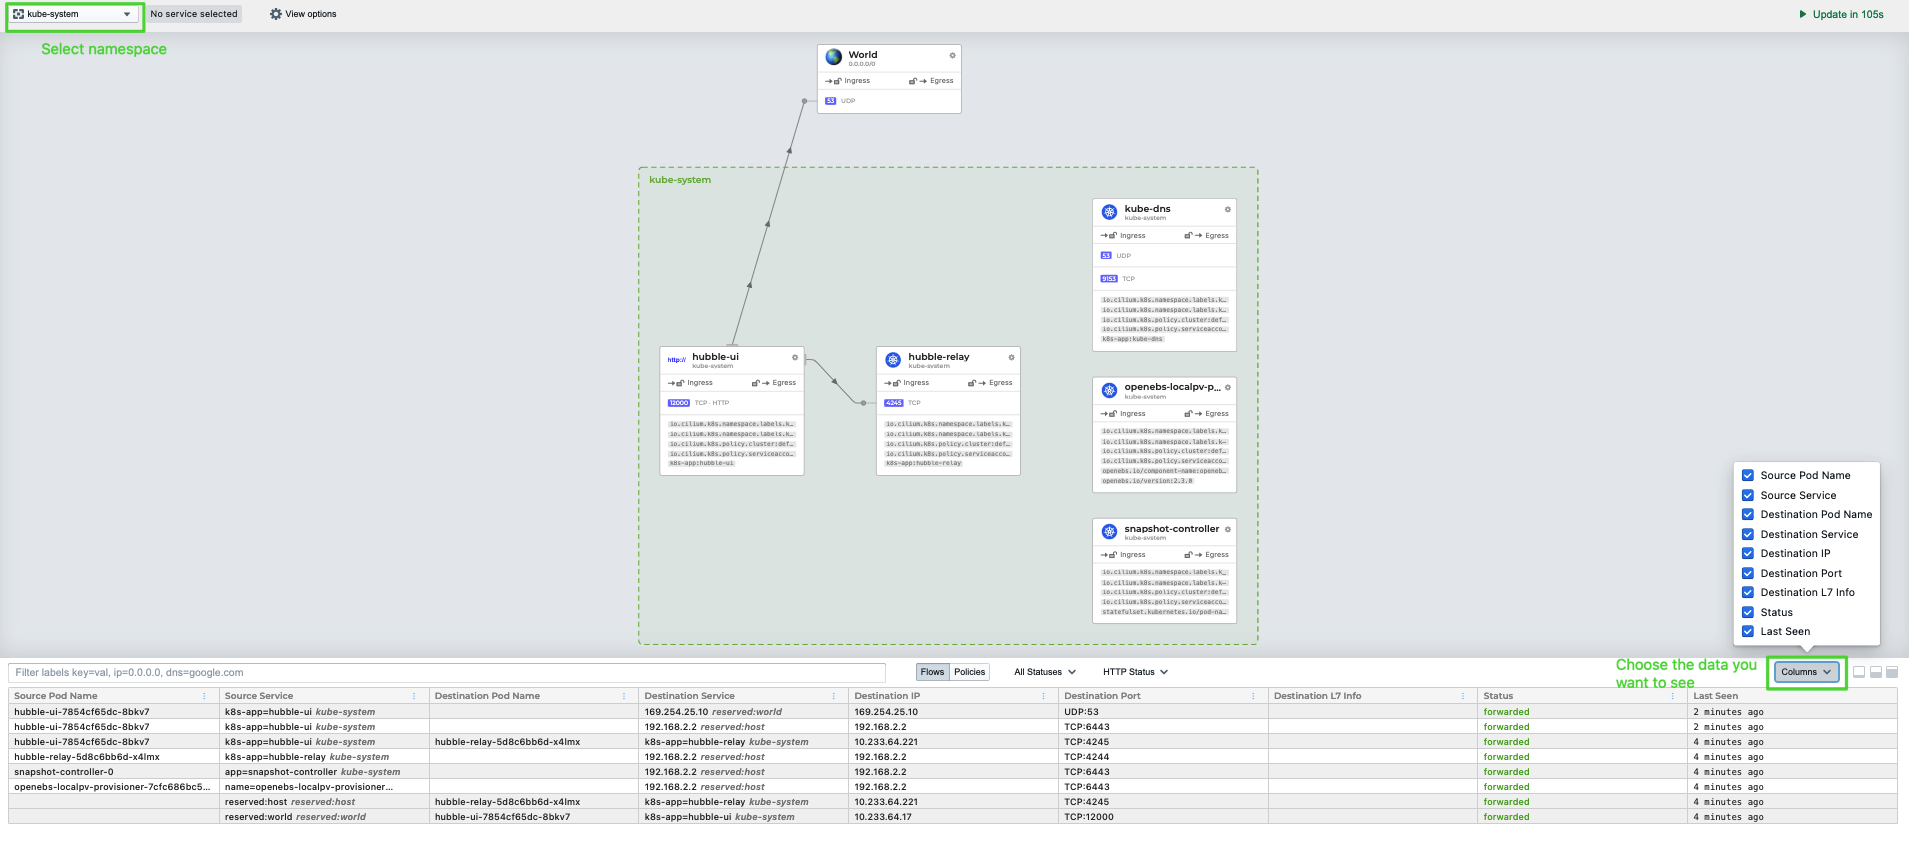Viewport: 1909px width, 851px height.
Task: Select the Flows tab
Action: coord(932,672)
